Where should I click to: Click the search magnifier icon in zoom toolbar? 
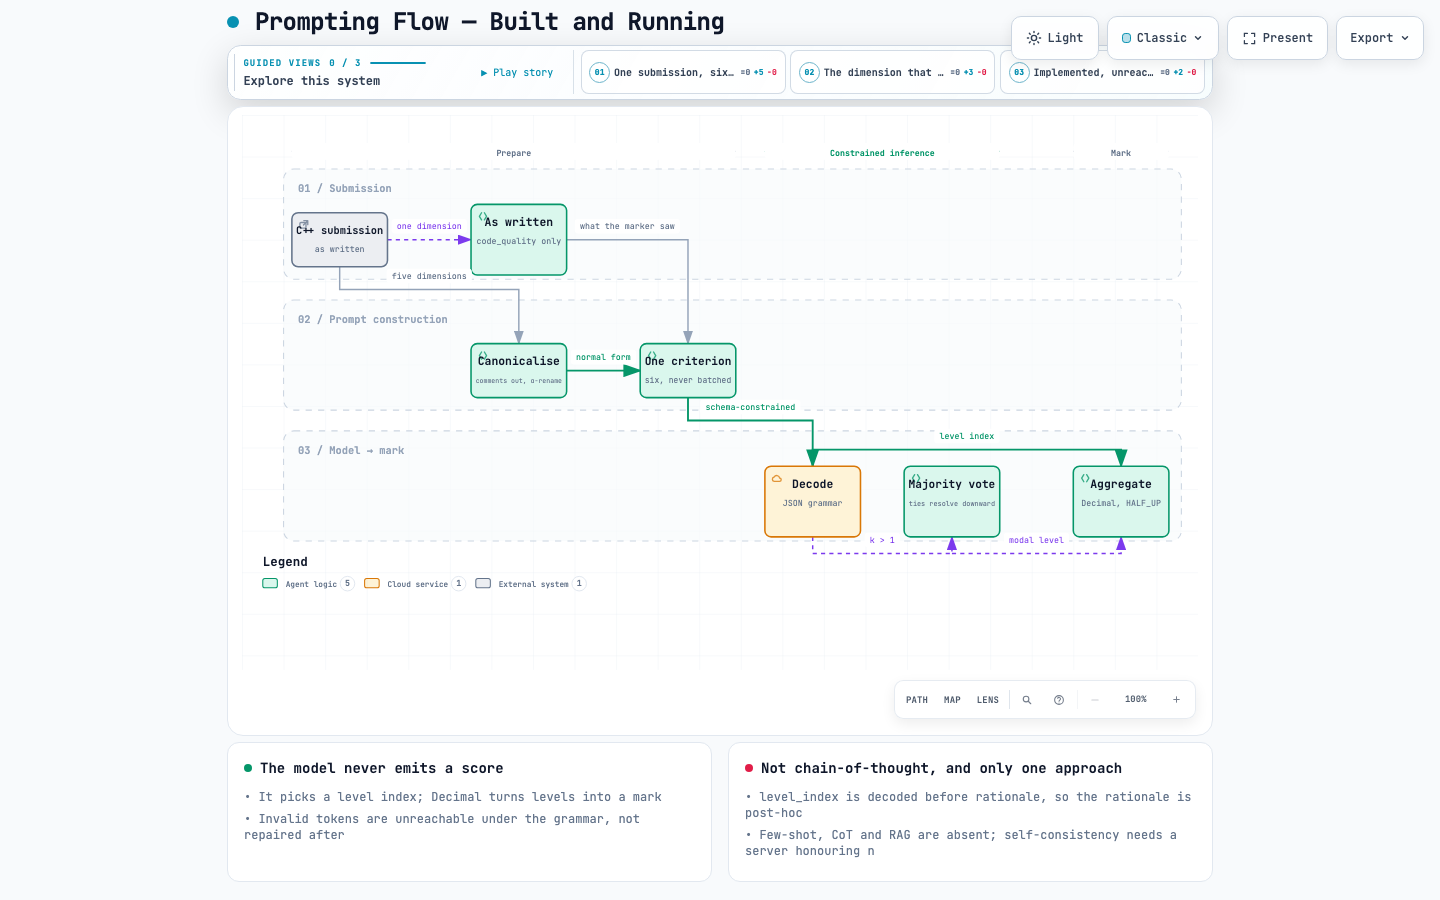pos(1027,700)
